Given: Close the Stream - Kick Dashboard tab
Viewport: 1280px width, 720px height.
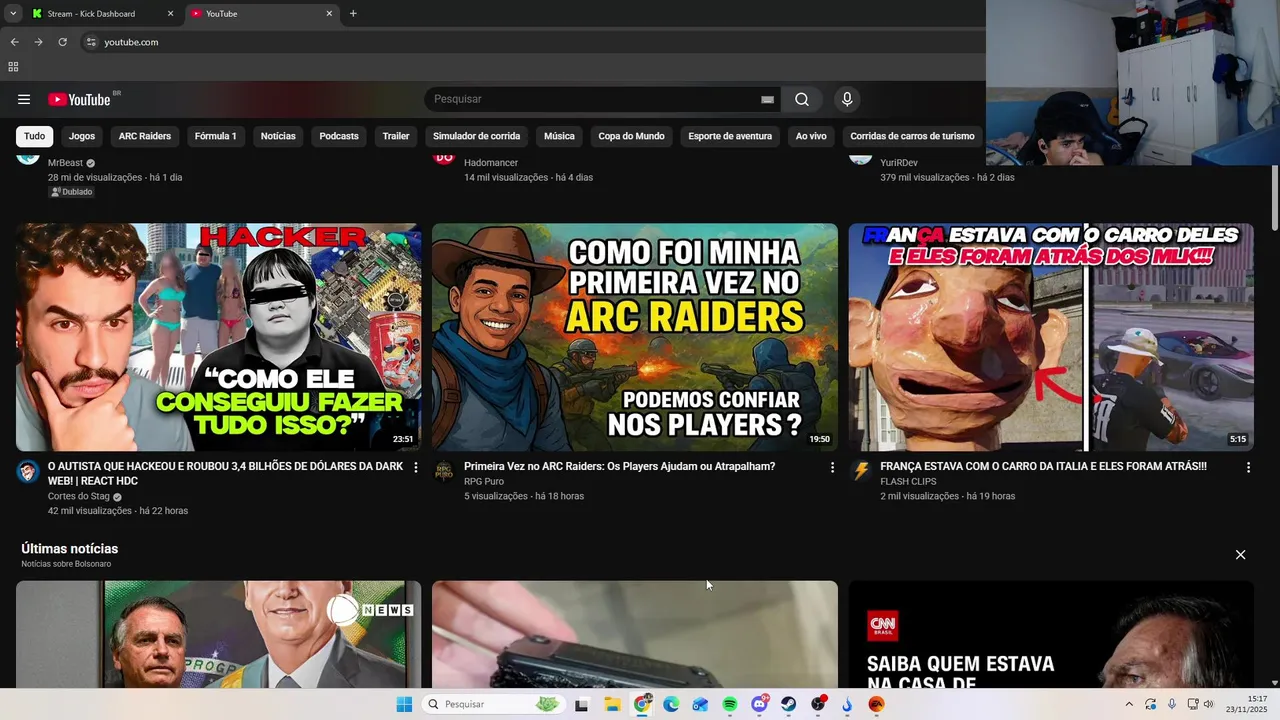Looking at the screenshot, I should point(170,14).
